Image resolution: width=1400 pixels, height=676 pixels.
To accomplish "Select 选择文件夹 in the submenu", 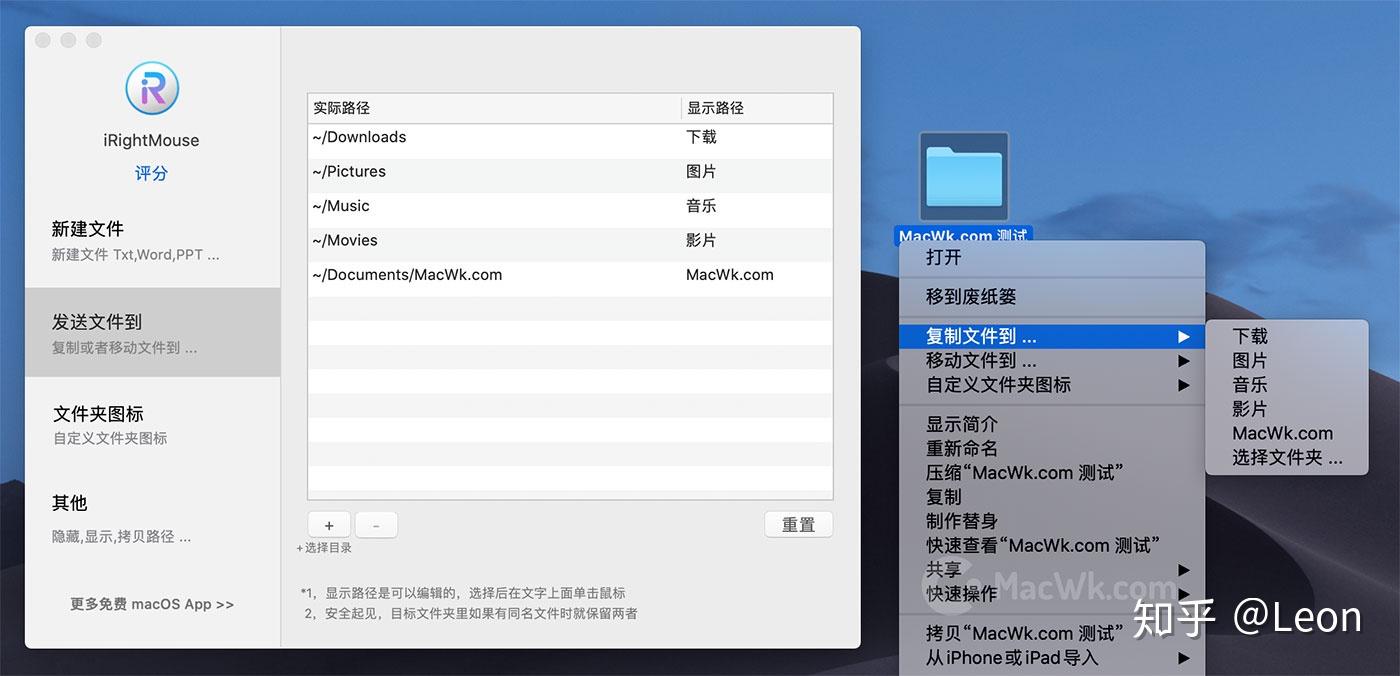I will (1285, 457).
